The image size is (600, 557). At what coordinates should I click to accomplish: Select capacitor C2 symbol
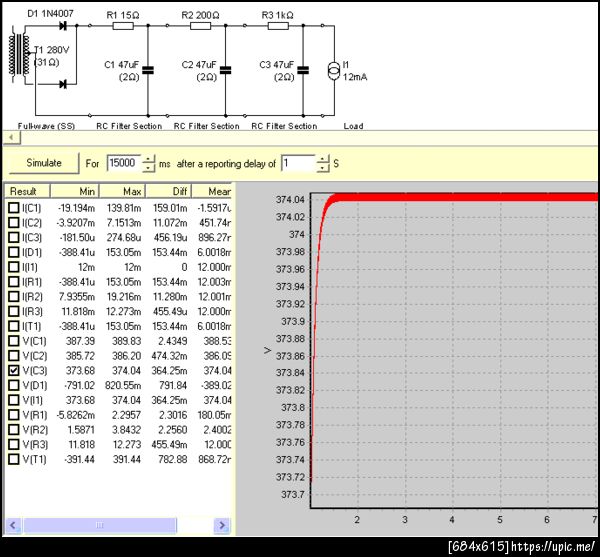[226, 70]
